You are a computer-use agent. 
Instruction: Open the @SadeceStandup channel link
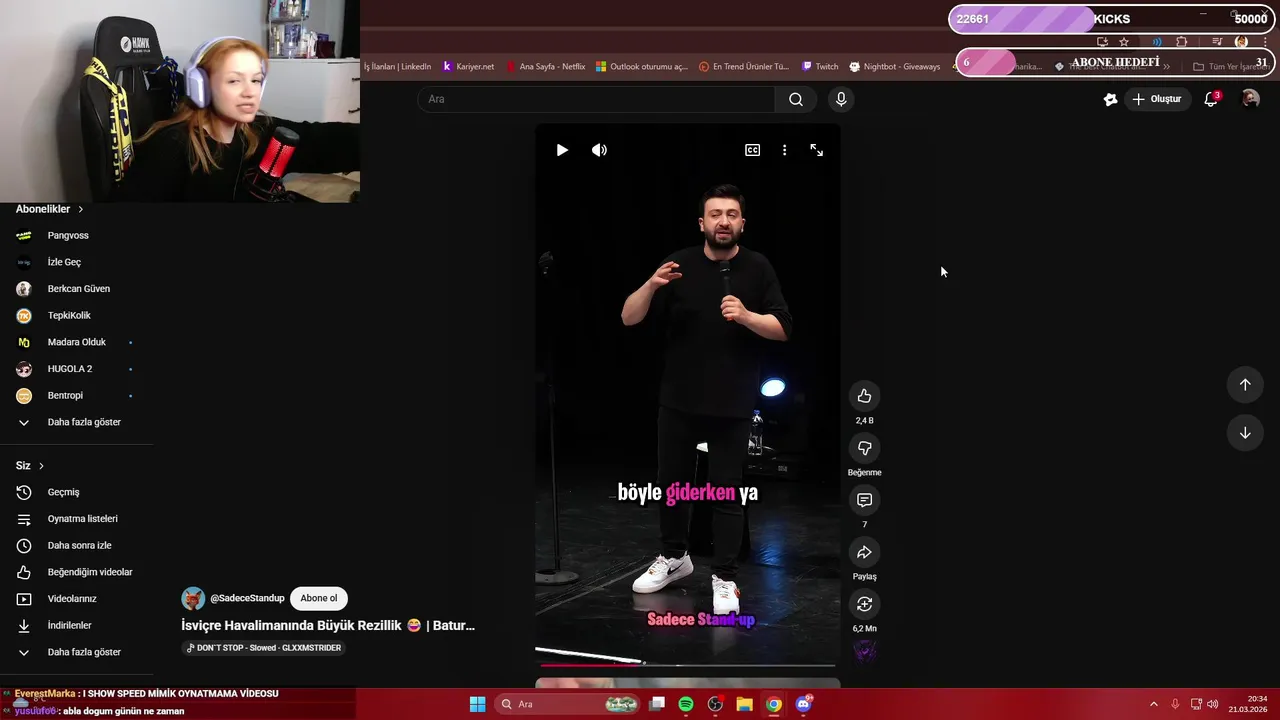click(x=247, y=598)
